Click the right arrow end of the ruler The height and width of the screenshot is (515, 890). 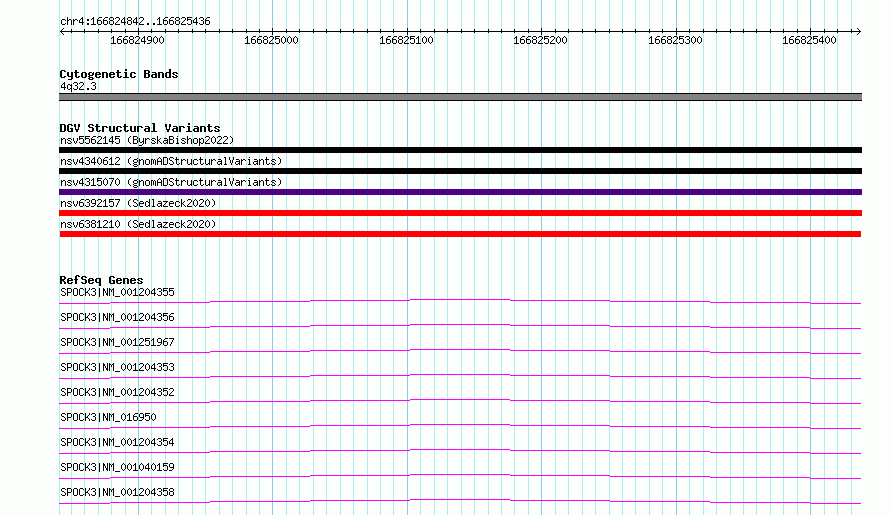click(858, 31)
